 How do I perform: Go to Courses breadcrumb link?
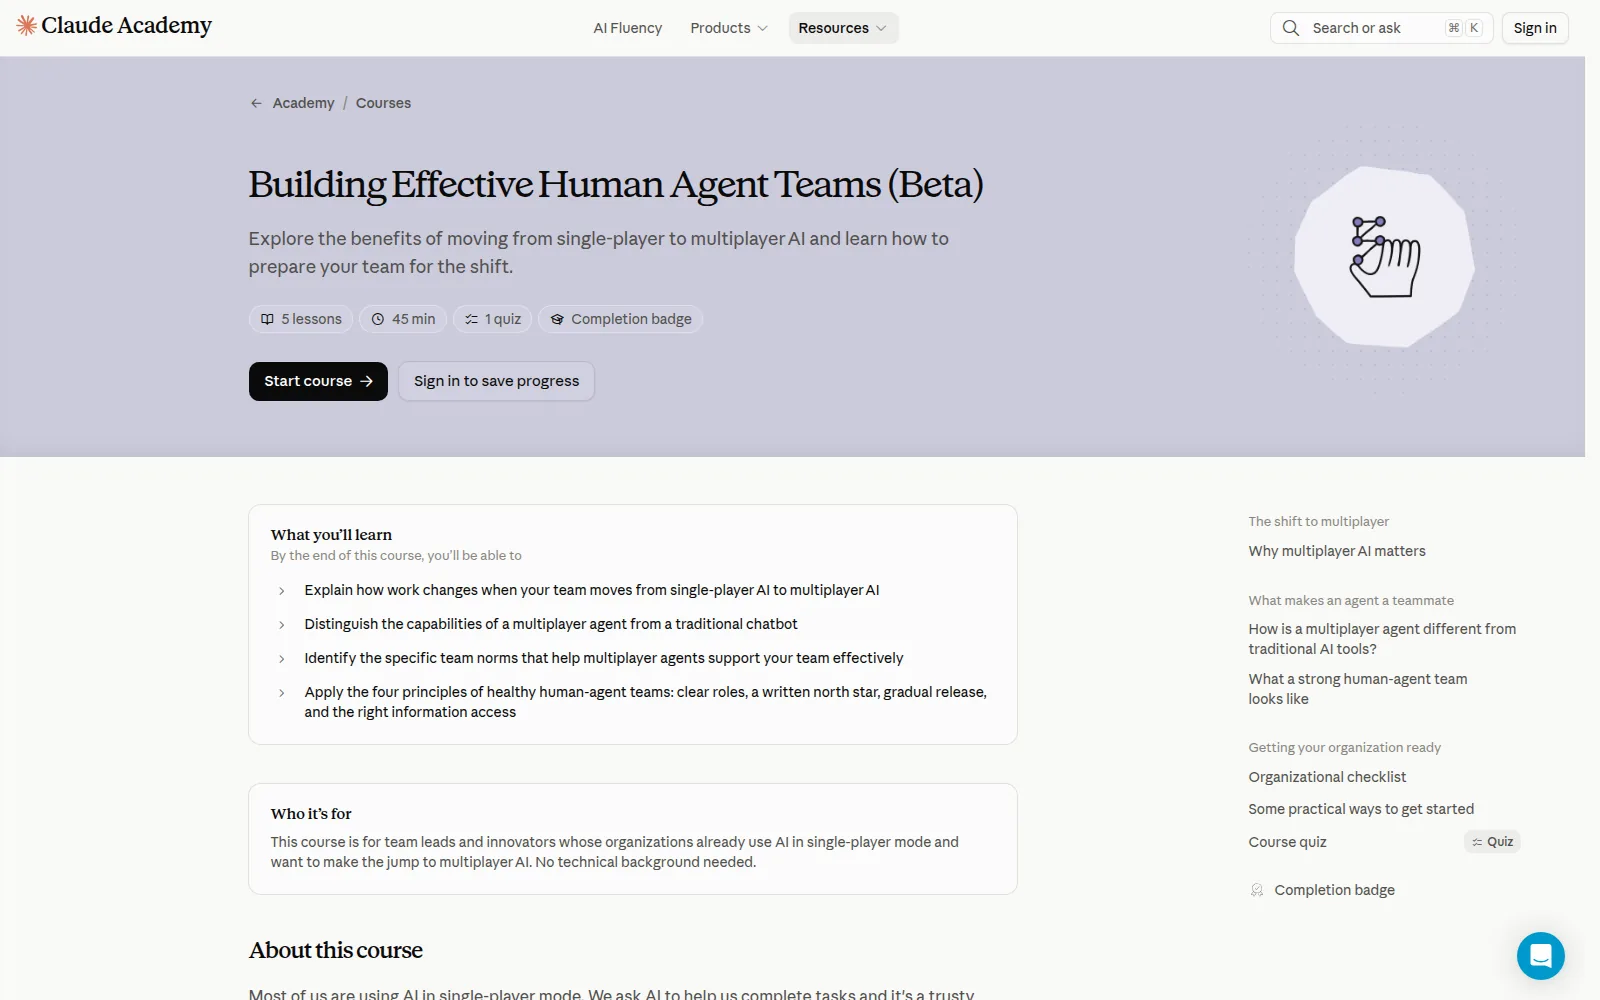point(383,103)
